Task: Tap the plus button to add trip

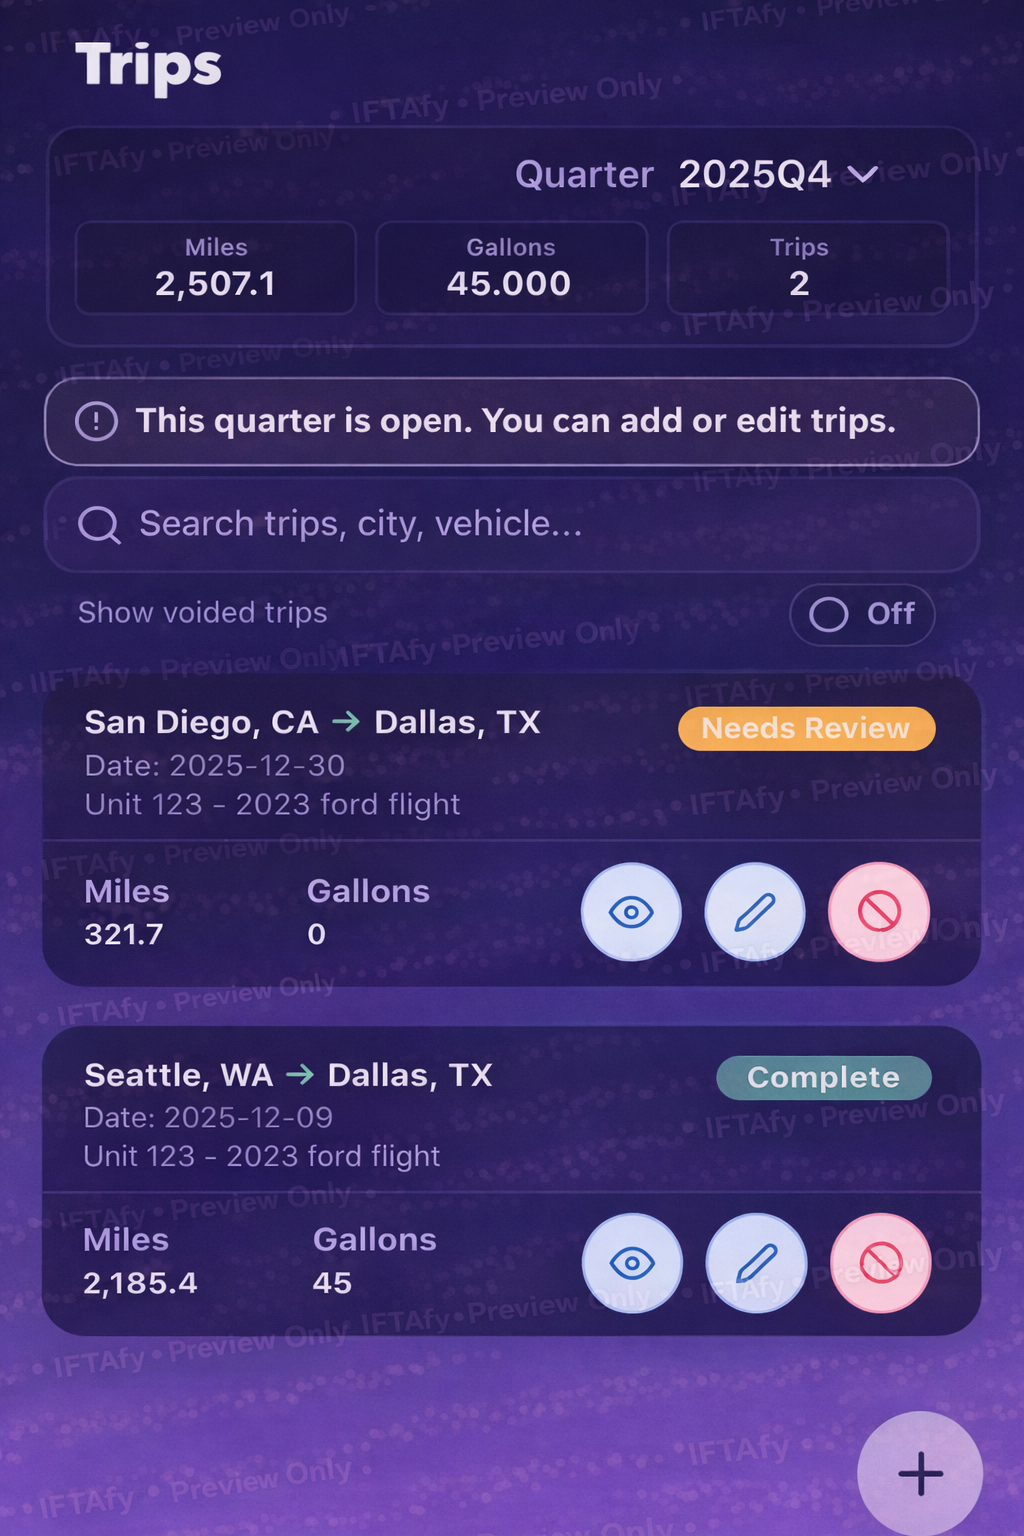Action: click(920, 1473)
